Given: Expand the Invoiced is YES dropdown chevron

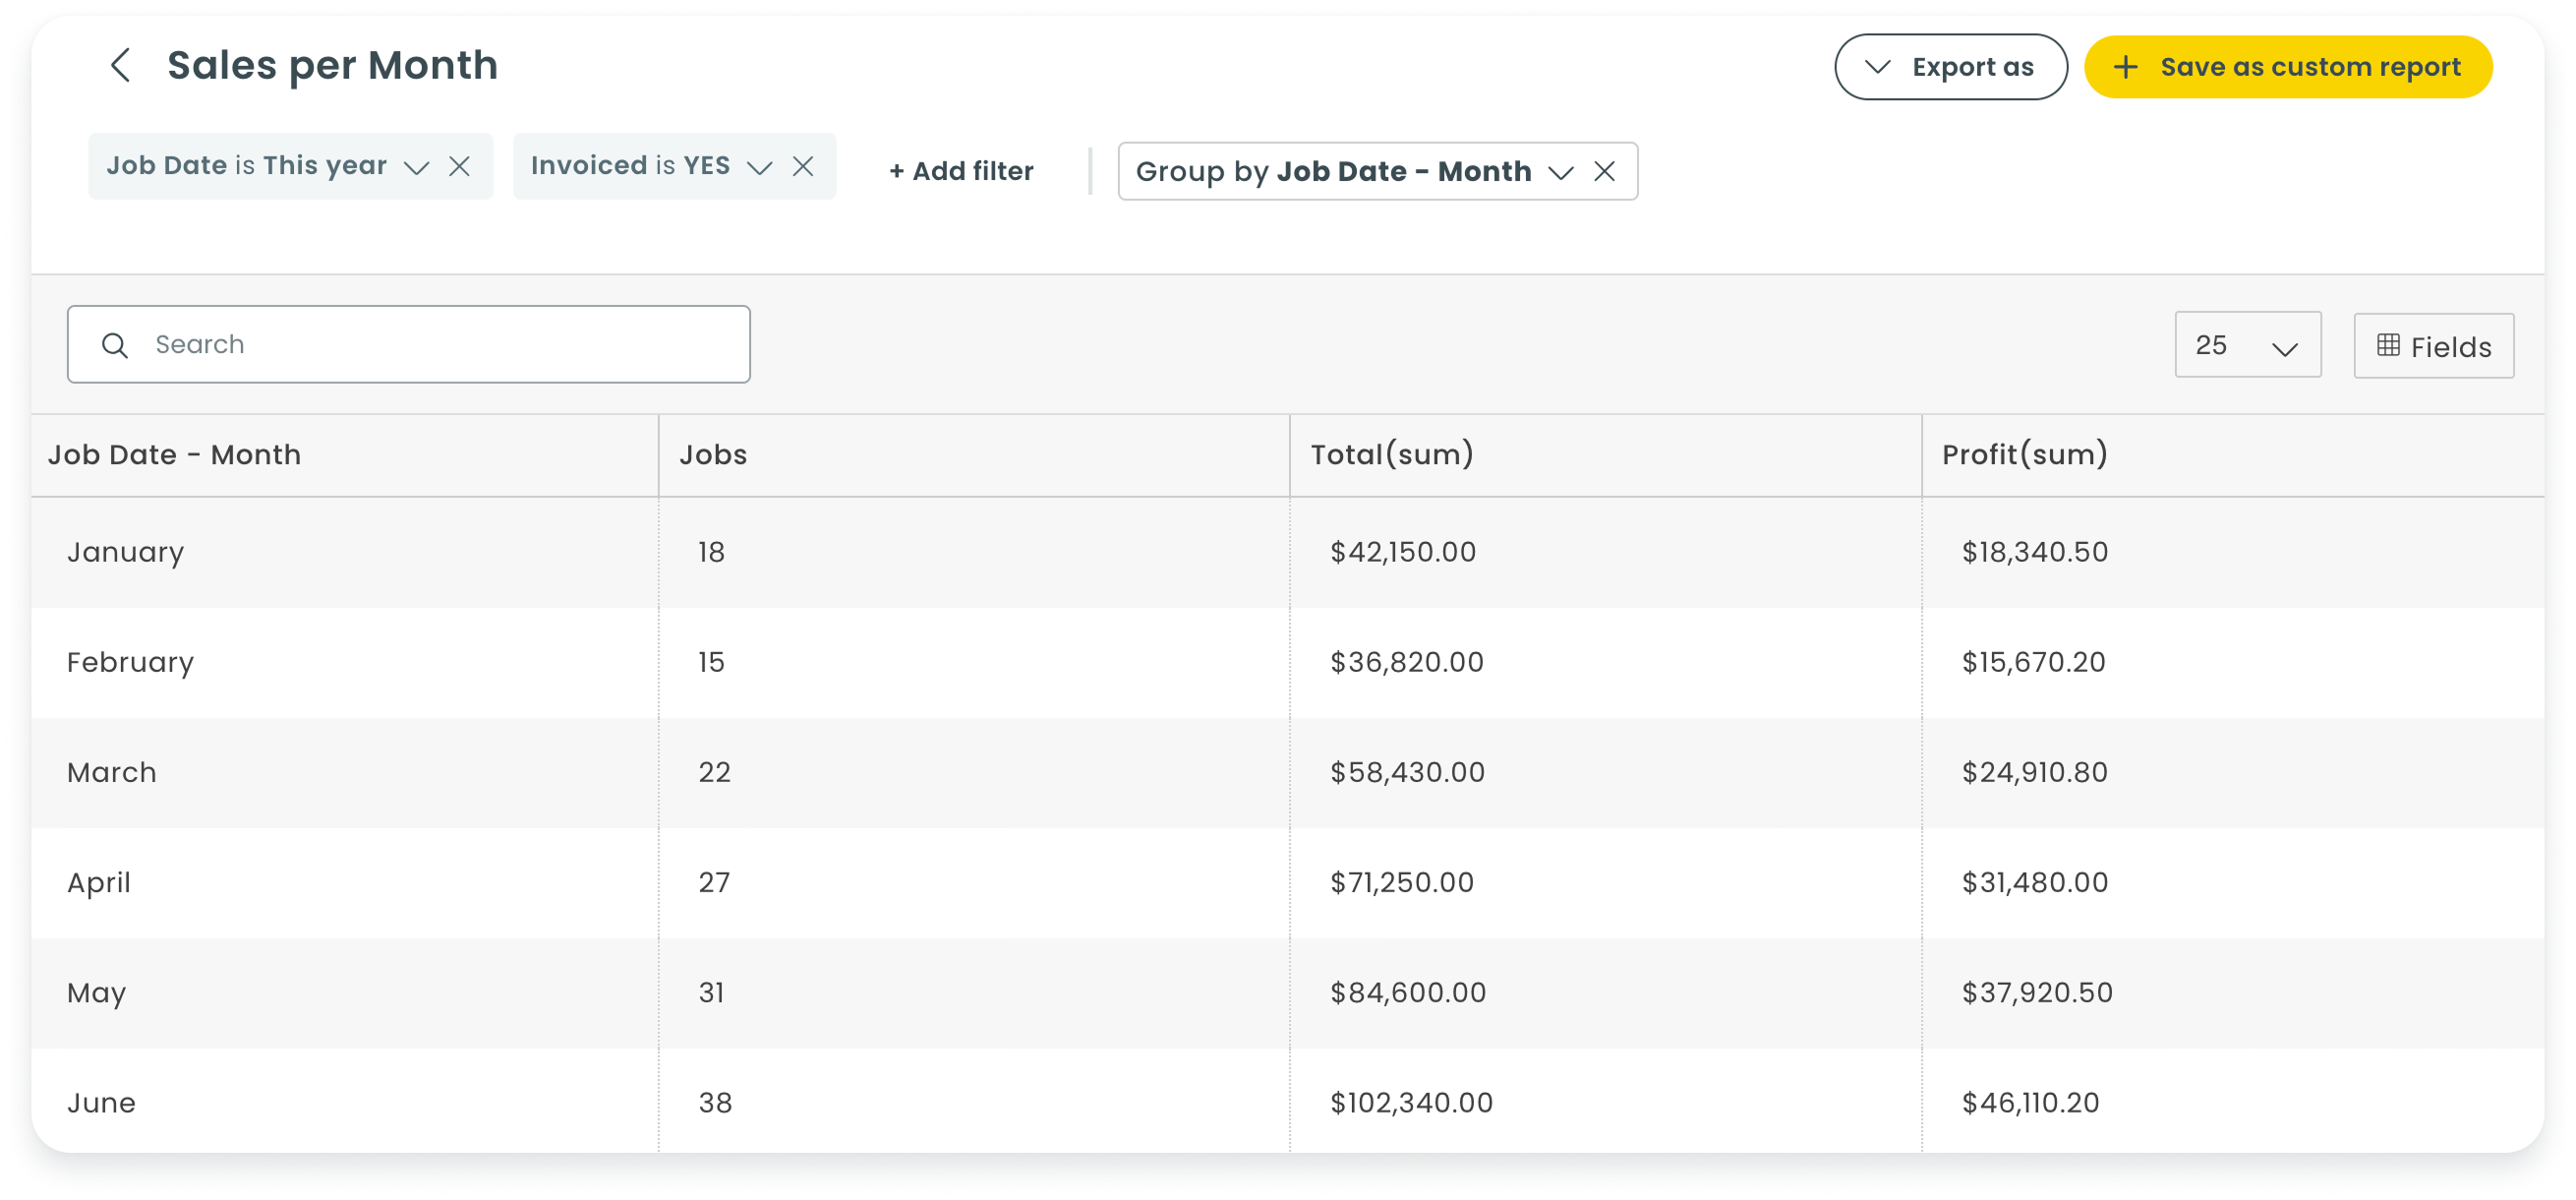Looking at the screenshot, I should tap(760, 167).
